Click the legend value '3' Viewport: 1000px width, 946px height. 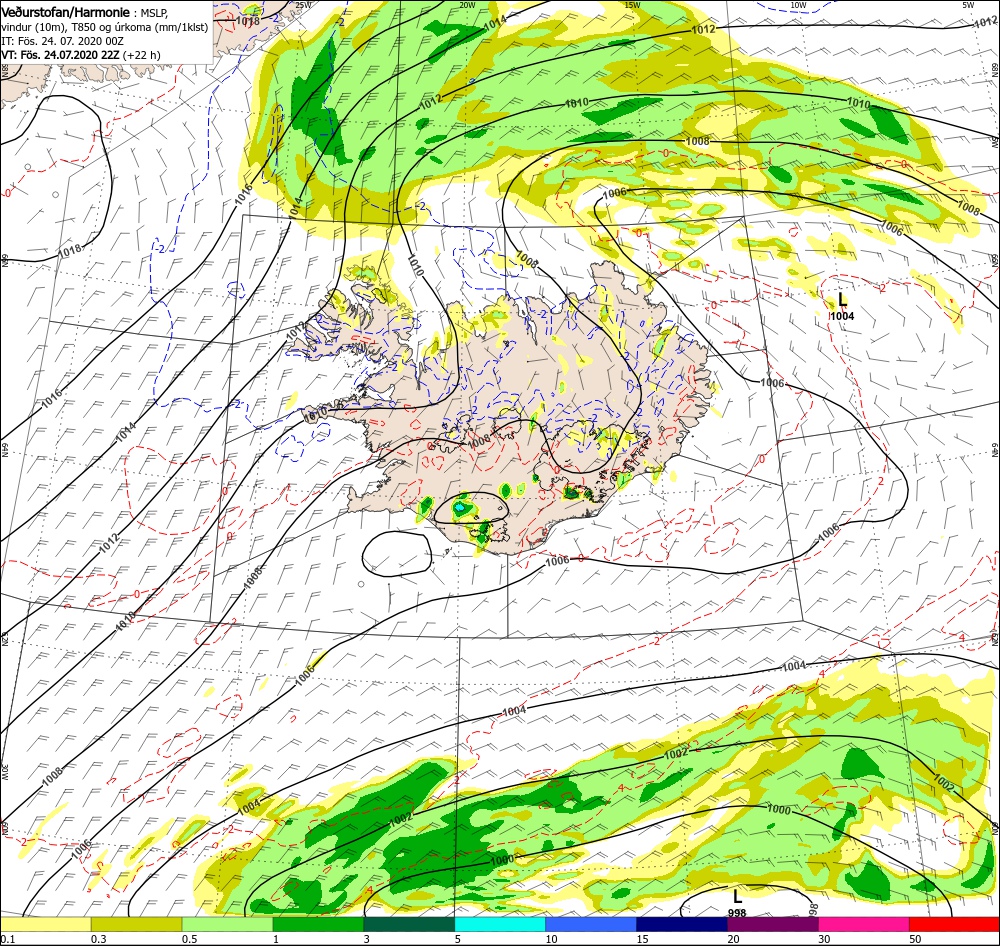pyautogui.click(x=366, y=939)
